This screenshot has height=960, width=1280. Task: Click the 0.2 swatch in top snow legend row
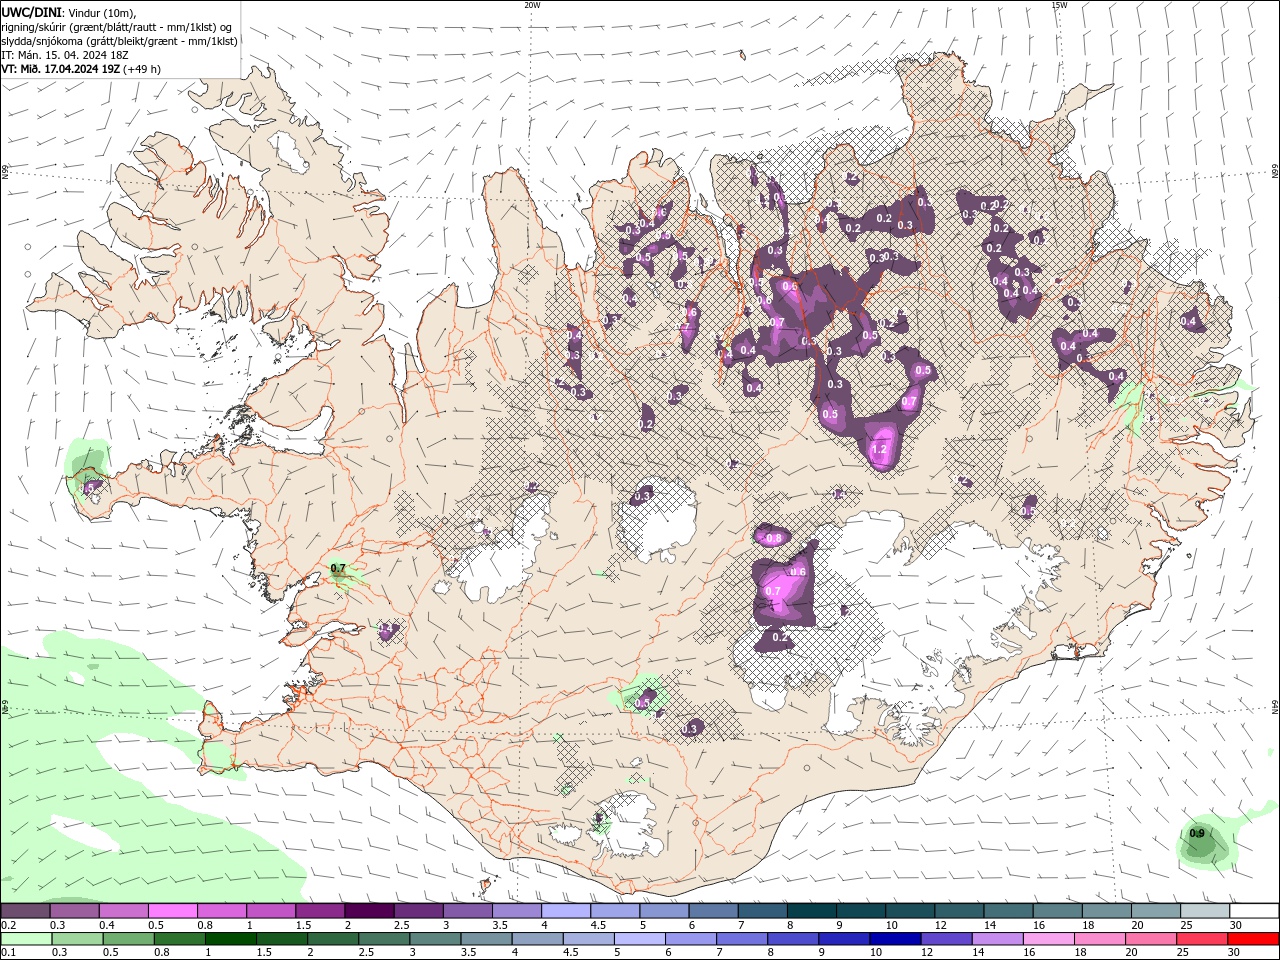pyautogui.click(x=26, y=910)
